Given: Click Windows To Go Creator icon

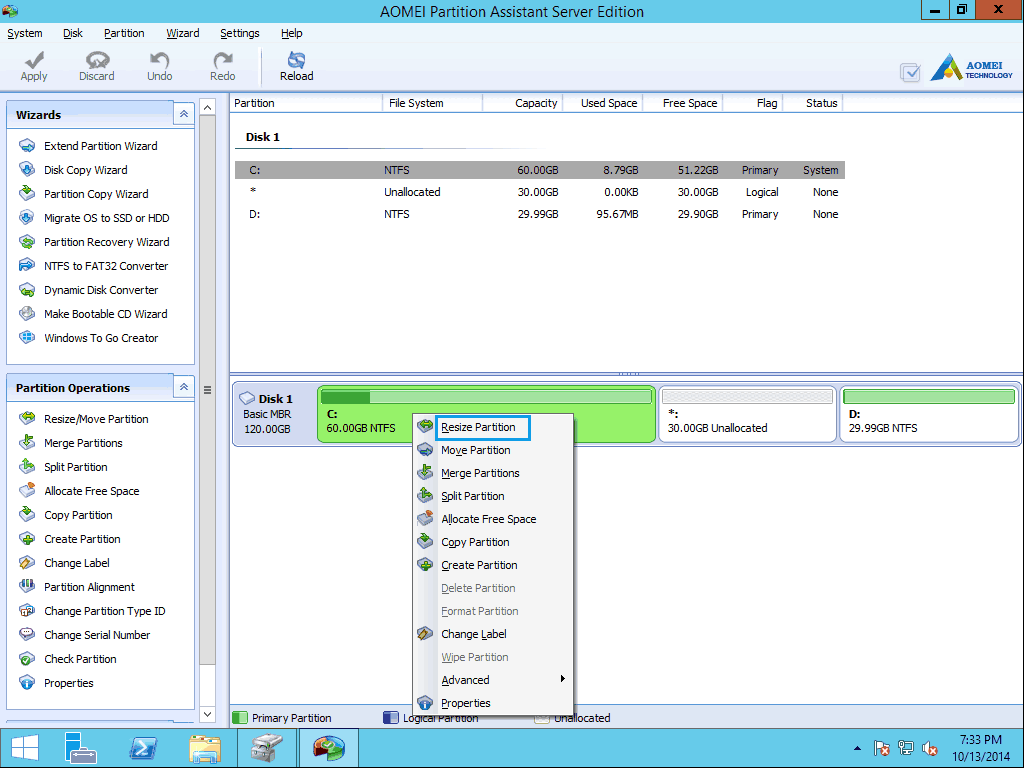Looking at the screenshot, I should 27,338.
